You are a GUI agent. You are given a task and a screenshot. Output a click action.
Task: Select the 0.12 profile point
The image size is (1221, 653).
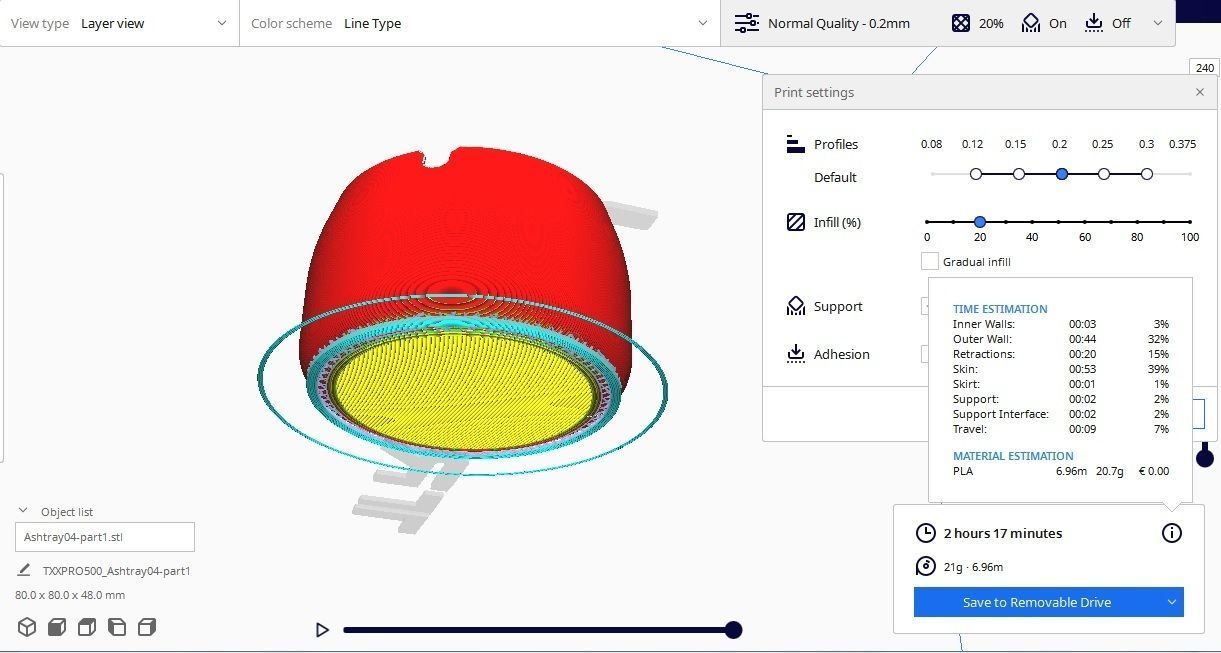[976, 174]
